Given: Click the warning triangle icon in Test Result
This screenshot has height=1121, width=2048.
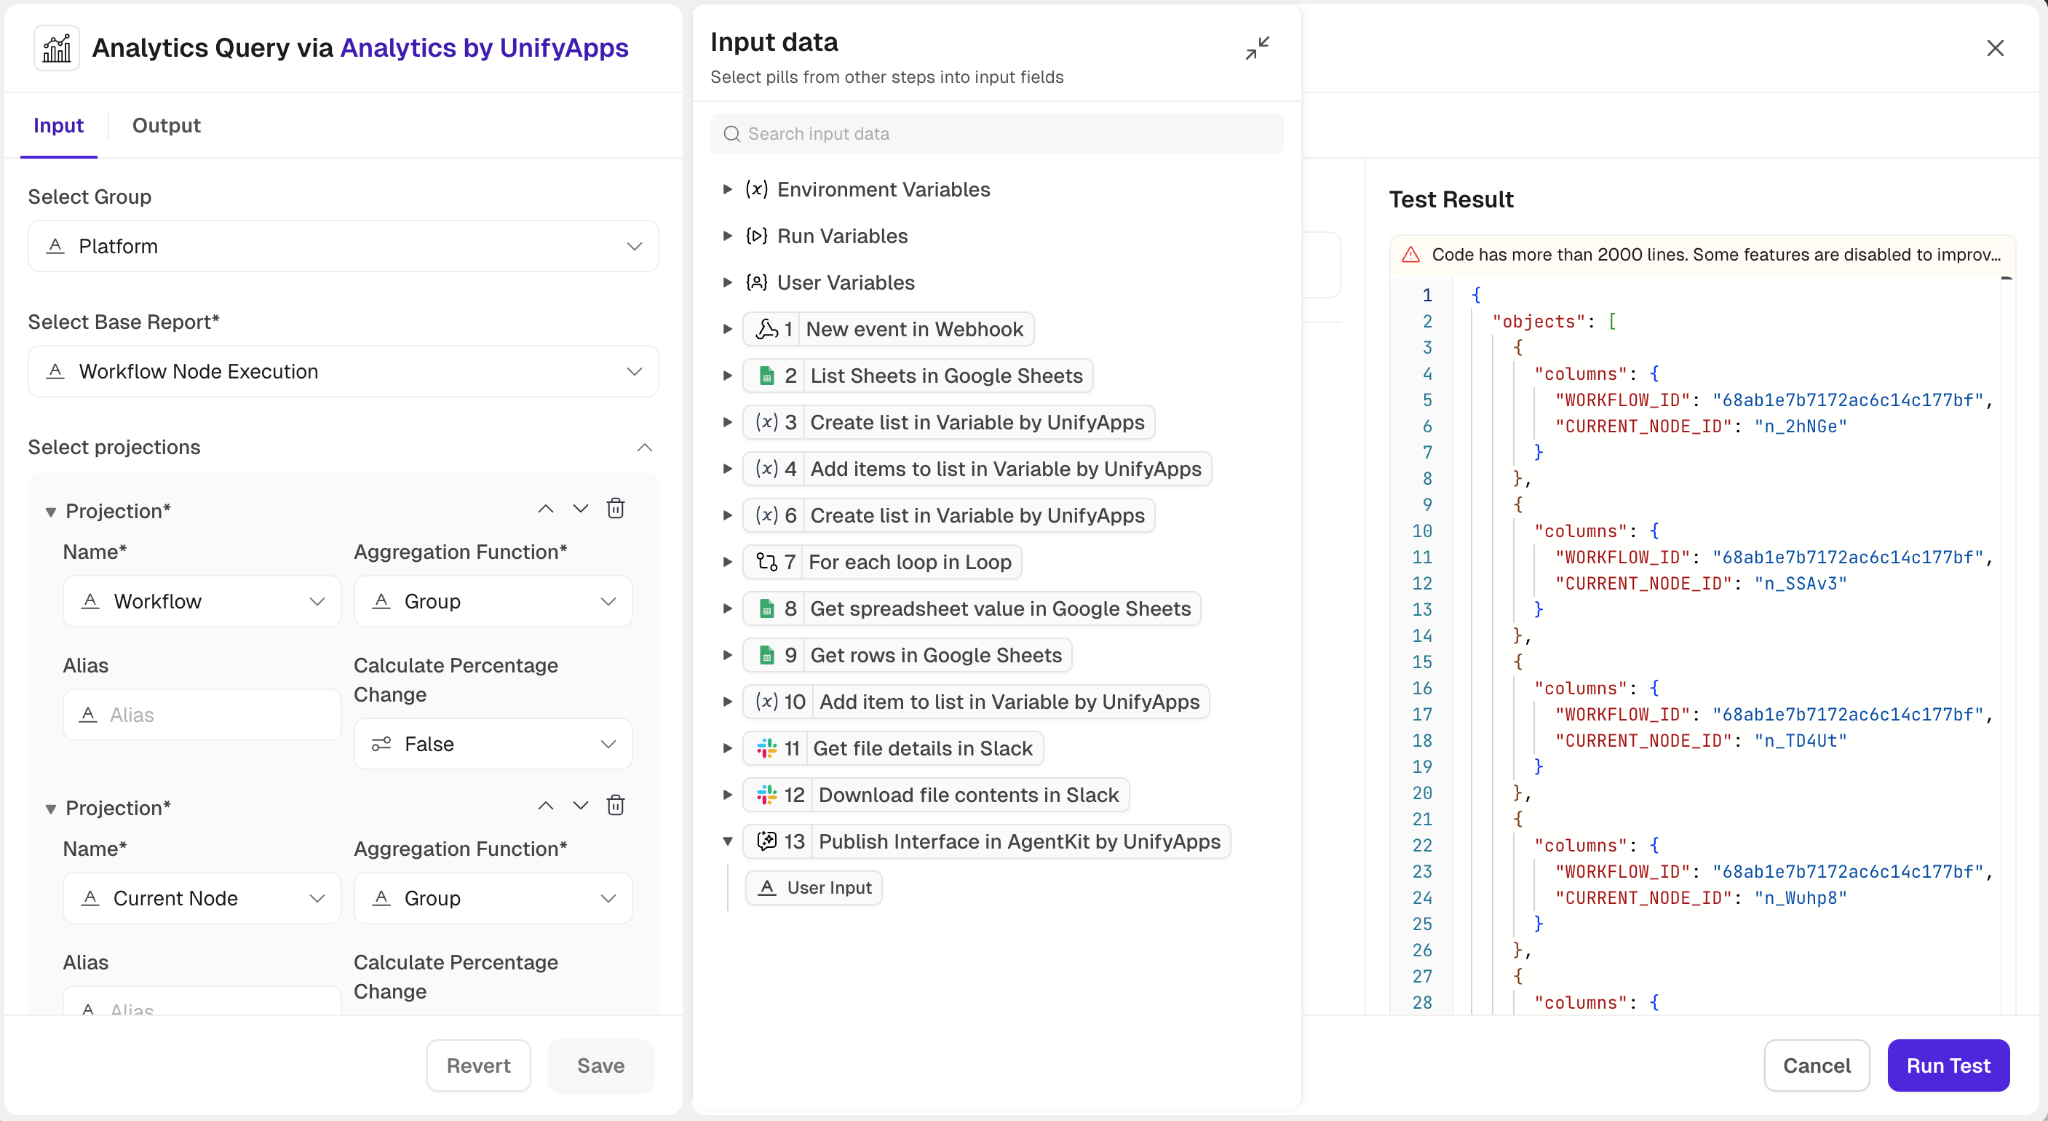Looking at the screenshot, I should (x=1411, y=255).
